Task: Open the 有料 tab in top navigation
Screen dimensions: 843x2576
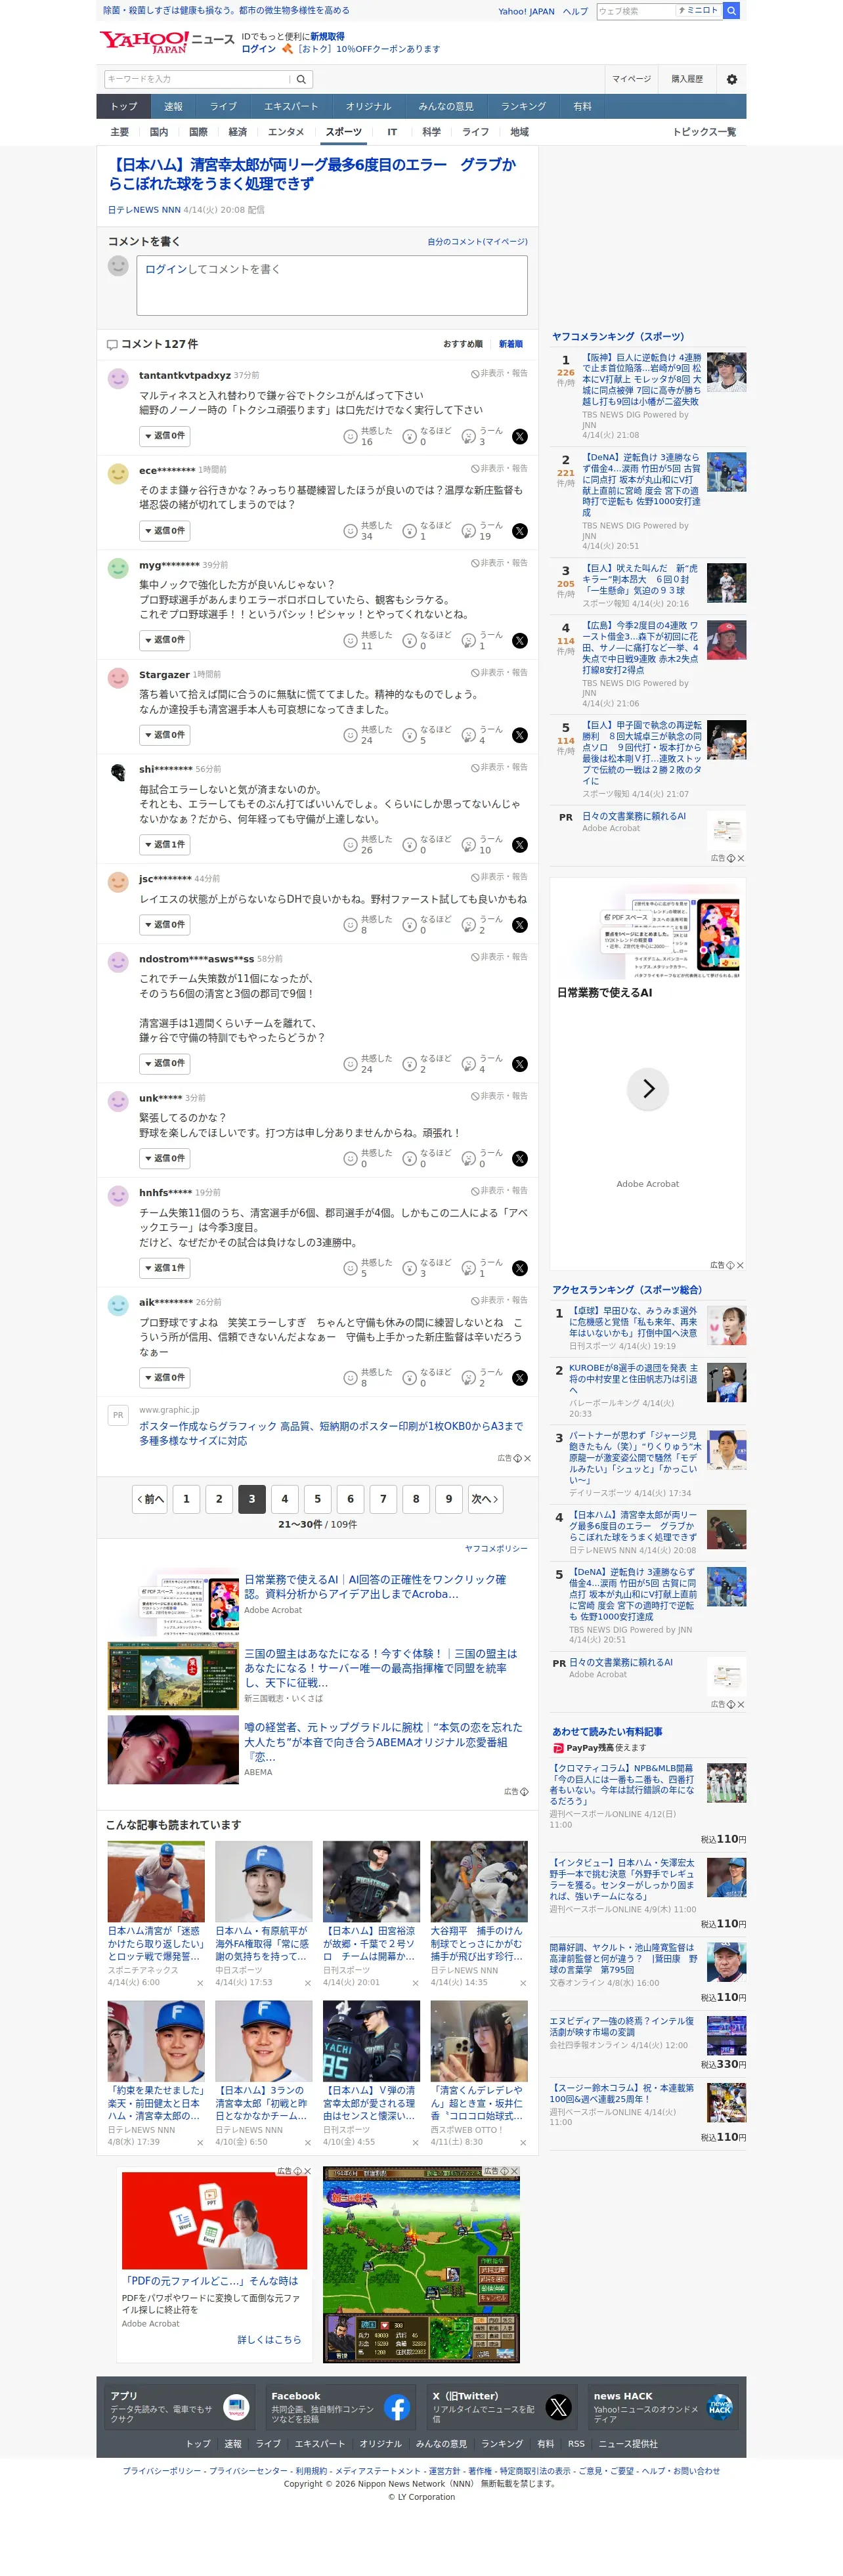Action: tap(583, 106)
